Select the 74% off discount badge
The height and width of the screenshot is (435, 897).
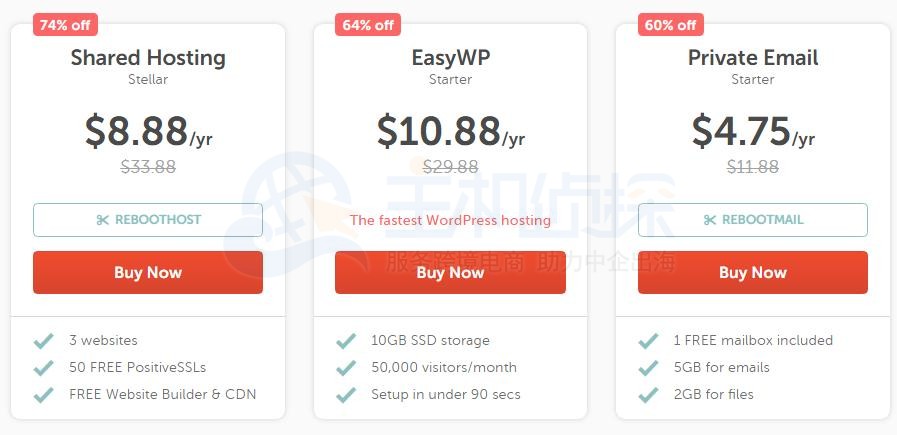tap(64, 25)
